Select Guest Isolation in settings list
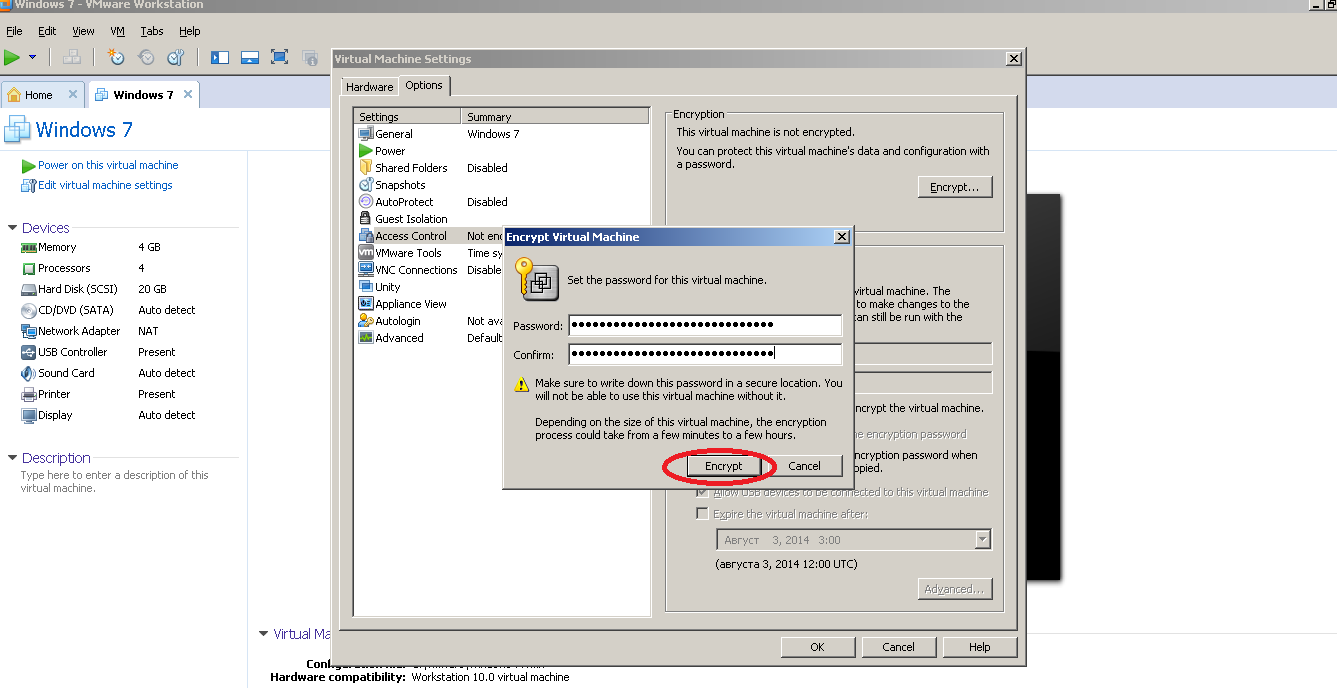Viewport: 1337px width, 688px height. (x=411, y=219)
